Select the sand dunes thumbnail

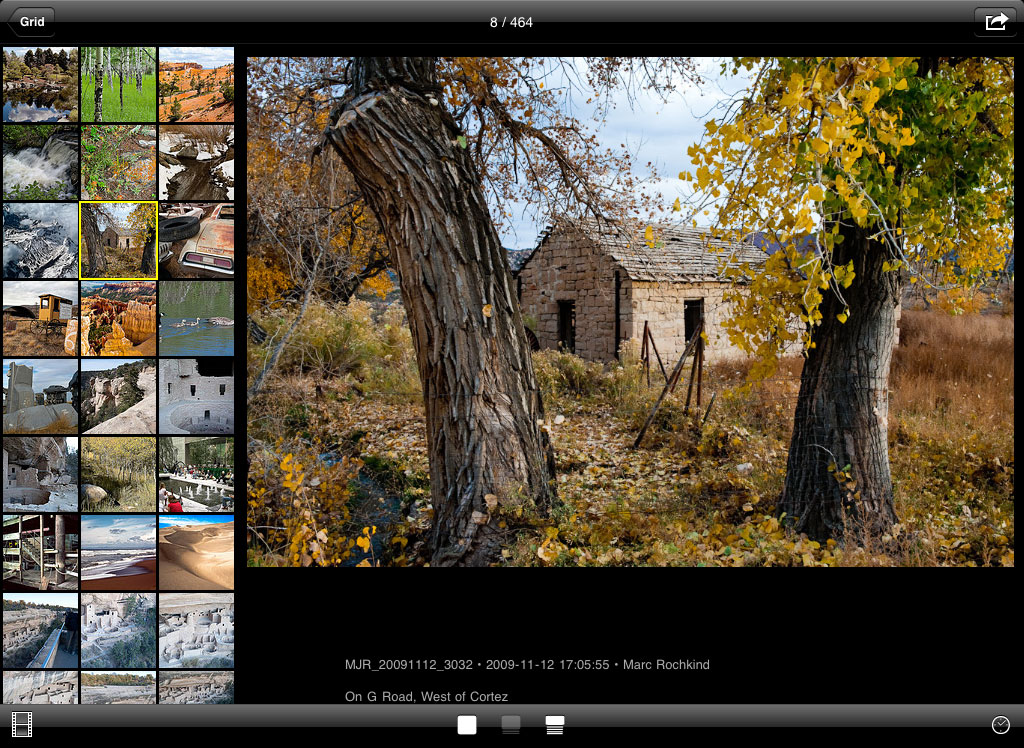196,552
